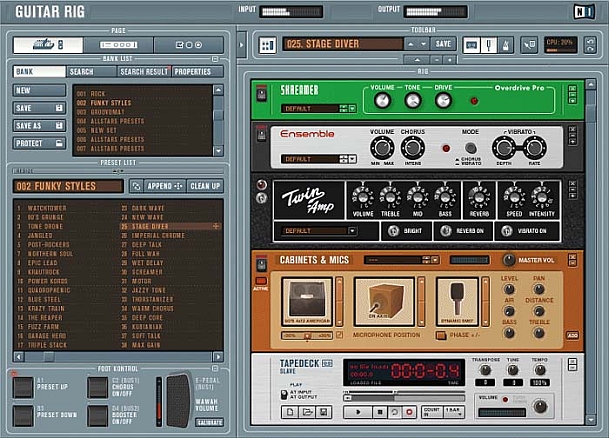The height and width of the screenshot is (438, 609).
Task: Open the Twin Amp Default preset dropdown
Action: tap(352, 231)
